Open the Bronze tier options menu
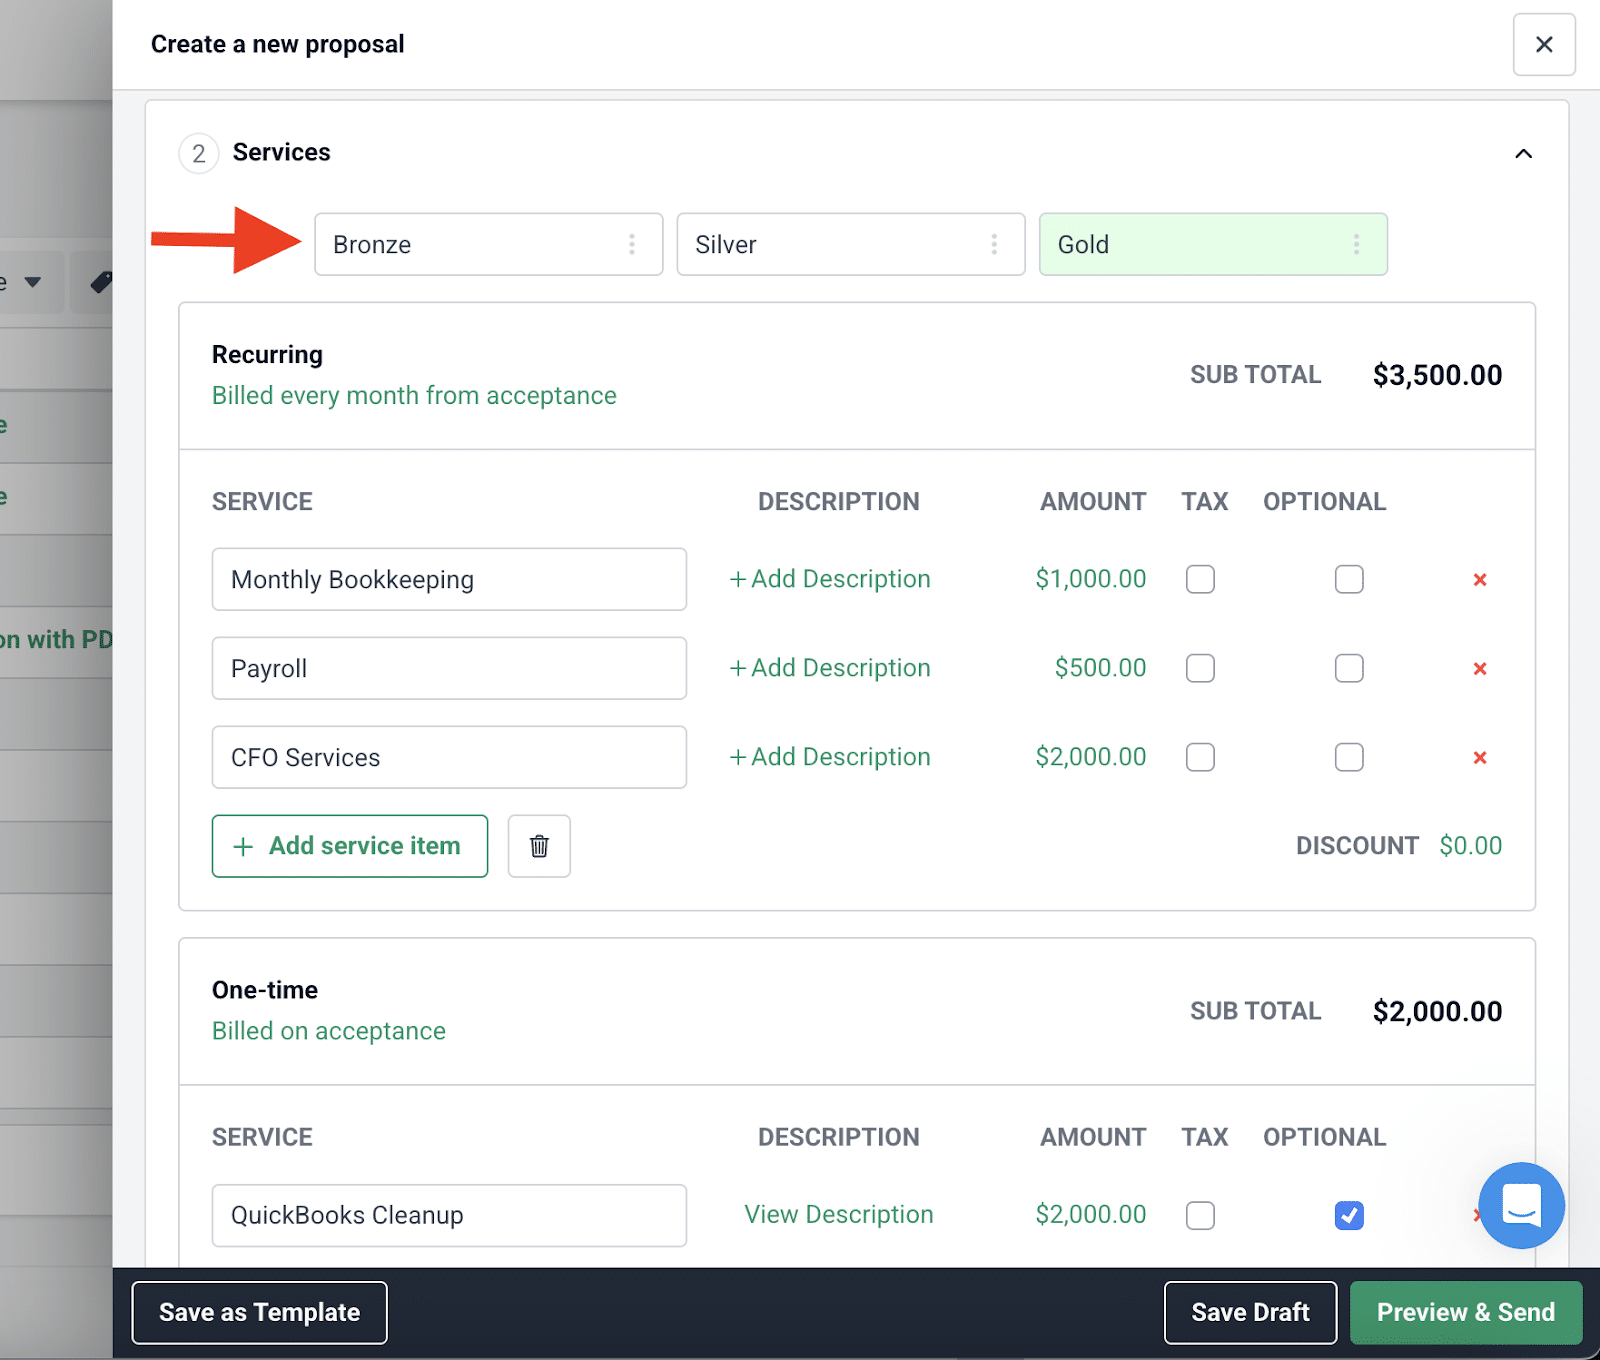Image resolution: width=1600 pixels, height=1360 pixels. tap(632, 244)
